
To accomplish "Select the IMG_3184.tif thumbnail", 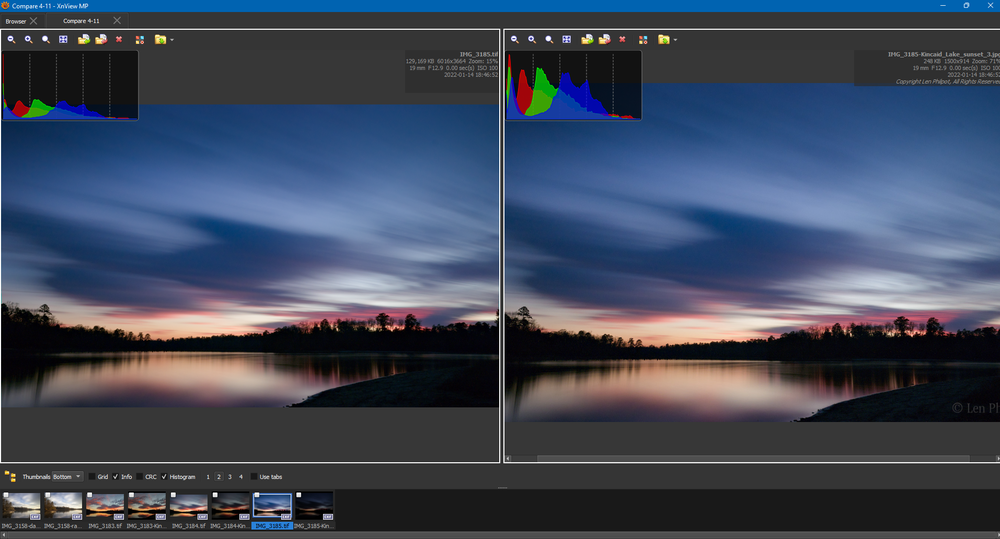I will [188, 505].
